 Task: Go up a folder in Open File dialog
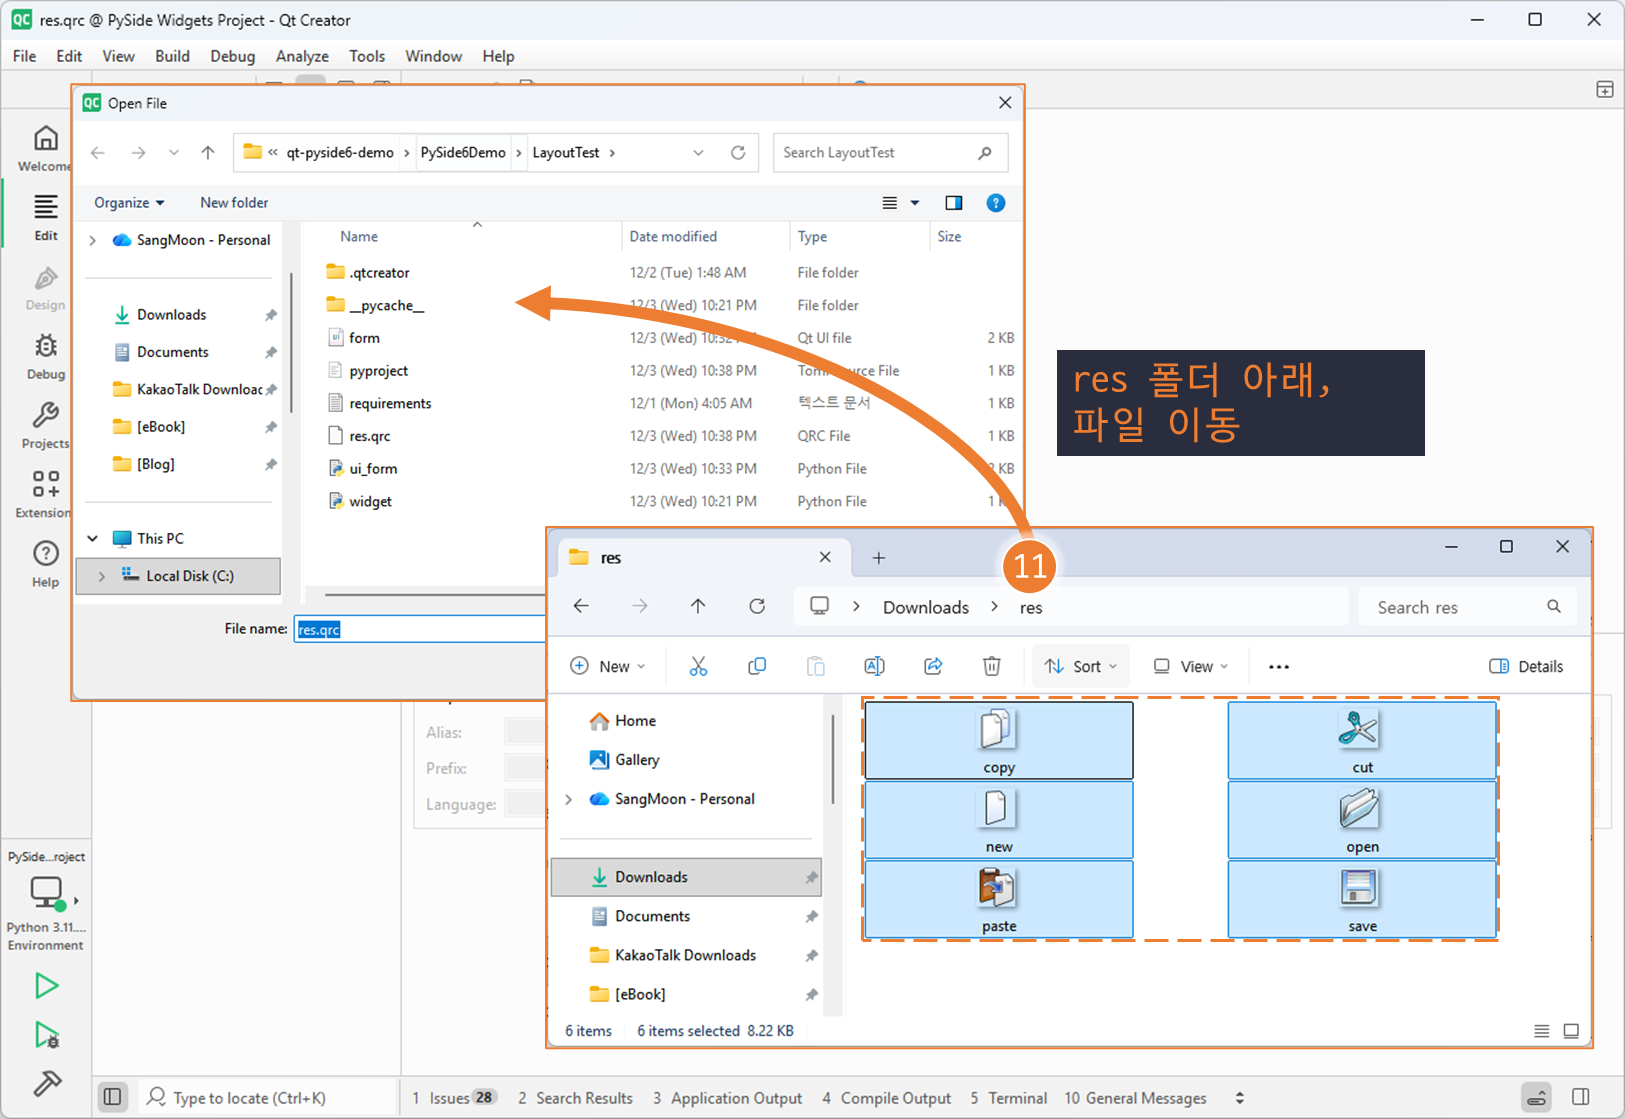click(208, 153)
